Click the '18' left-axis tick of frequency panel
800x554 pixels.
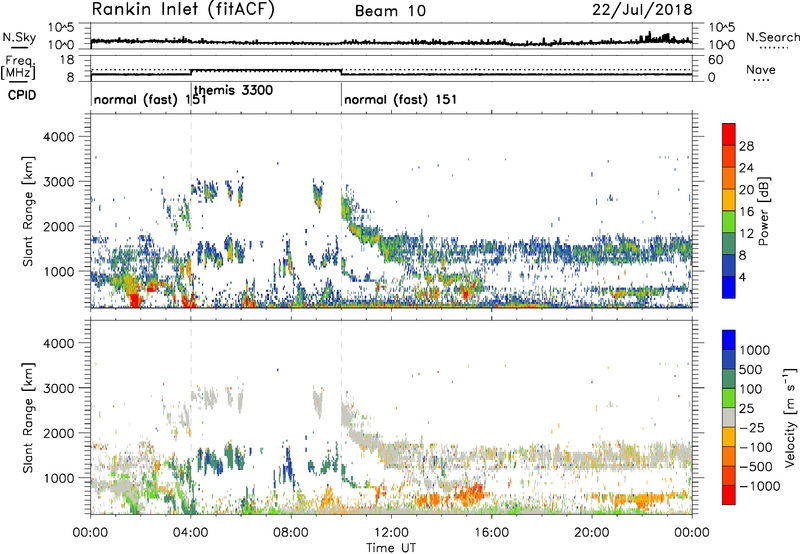point(67,60)
